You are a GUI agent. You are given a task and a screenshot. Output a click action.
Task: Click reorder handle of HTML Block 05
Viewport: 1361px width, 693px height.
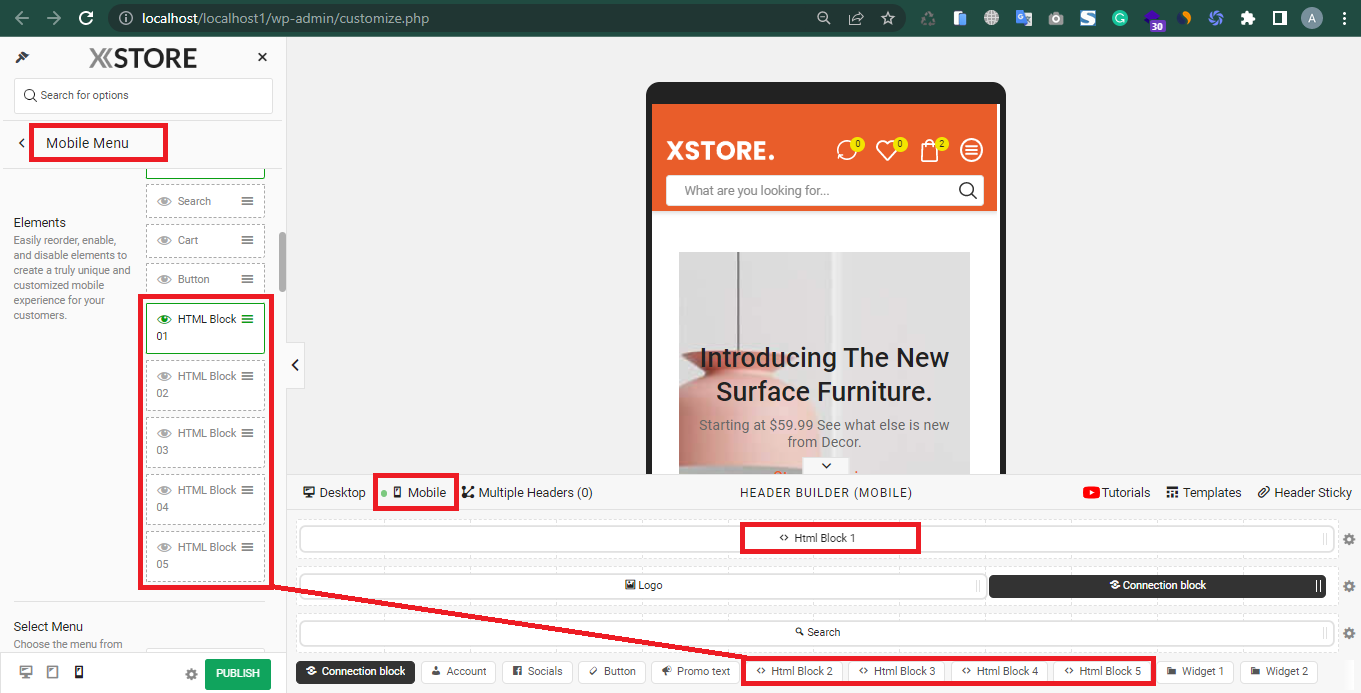(247, 547)
